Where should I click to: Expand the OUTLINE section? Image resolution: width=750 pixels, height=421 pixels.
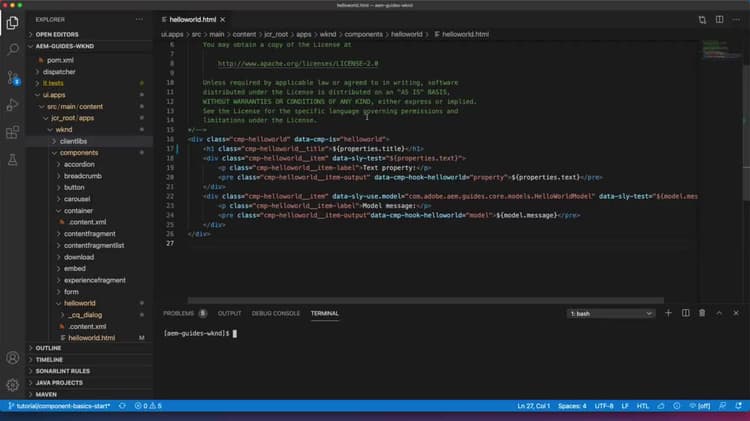point(48,348)
